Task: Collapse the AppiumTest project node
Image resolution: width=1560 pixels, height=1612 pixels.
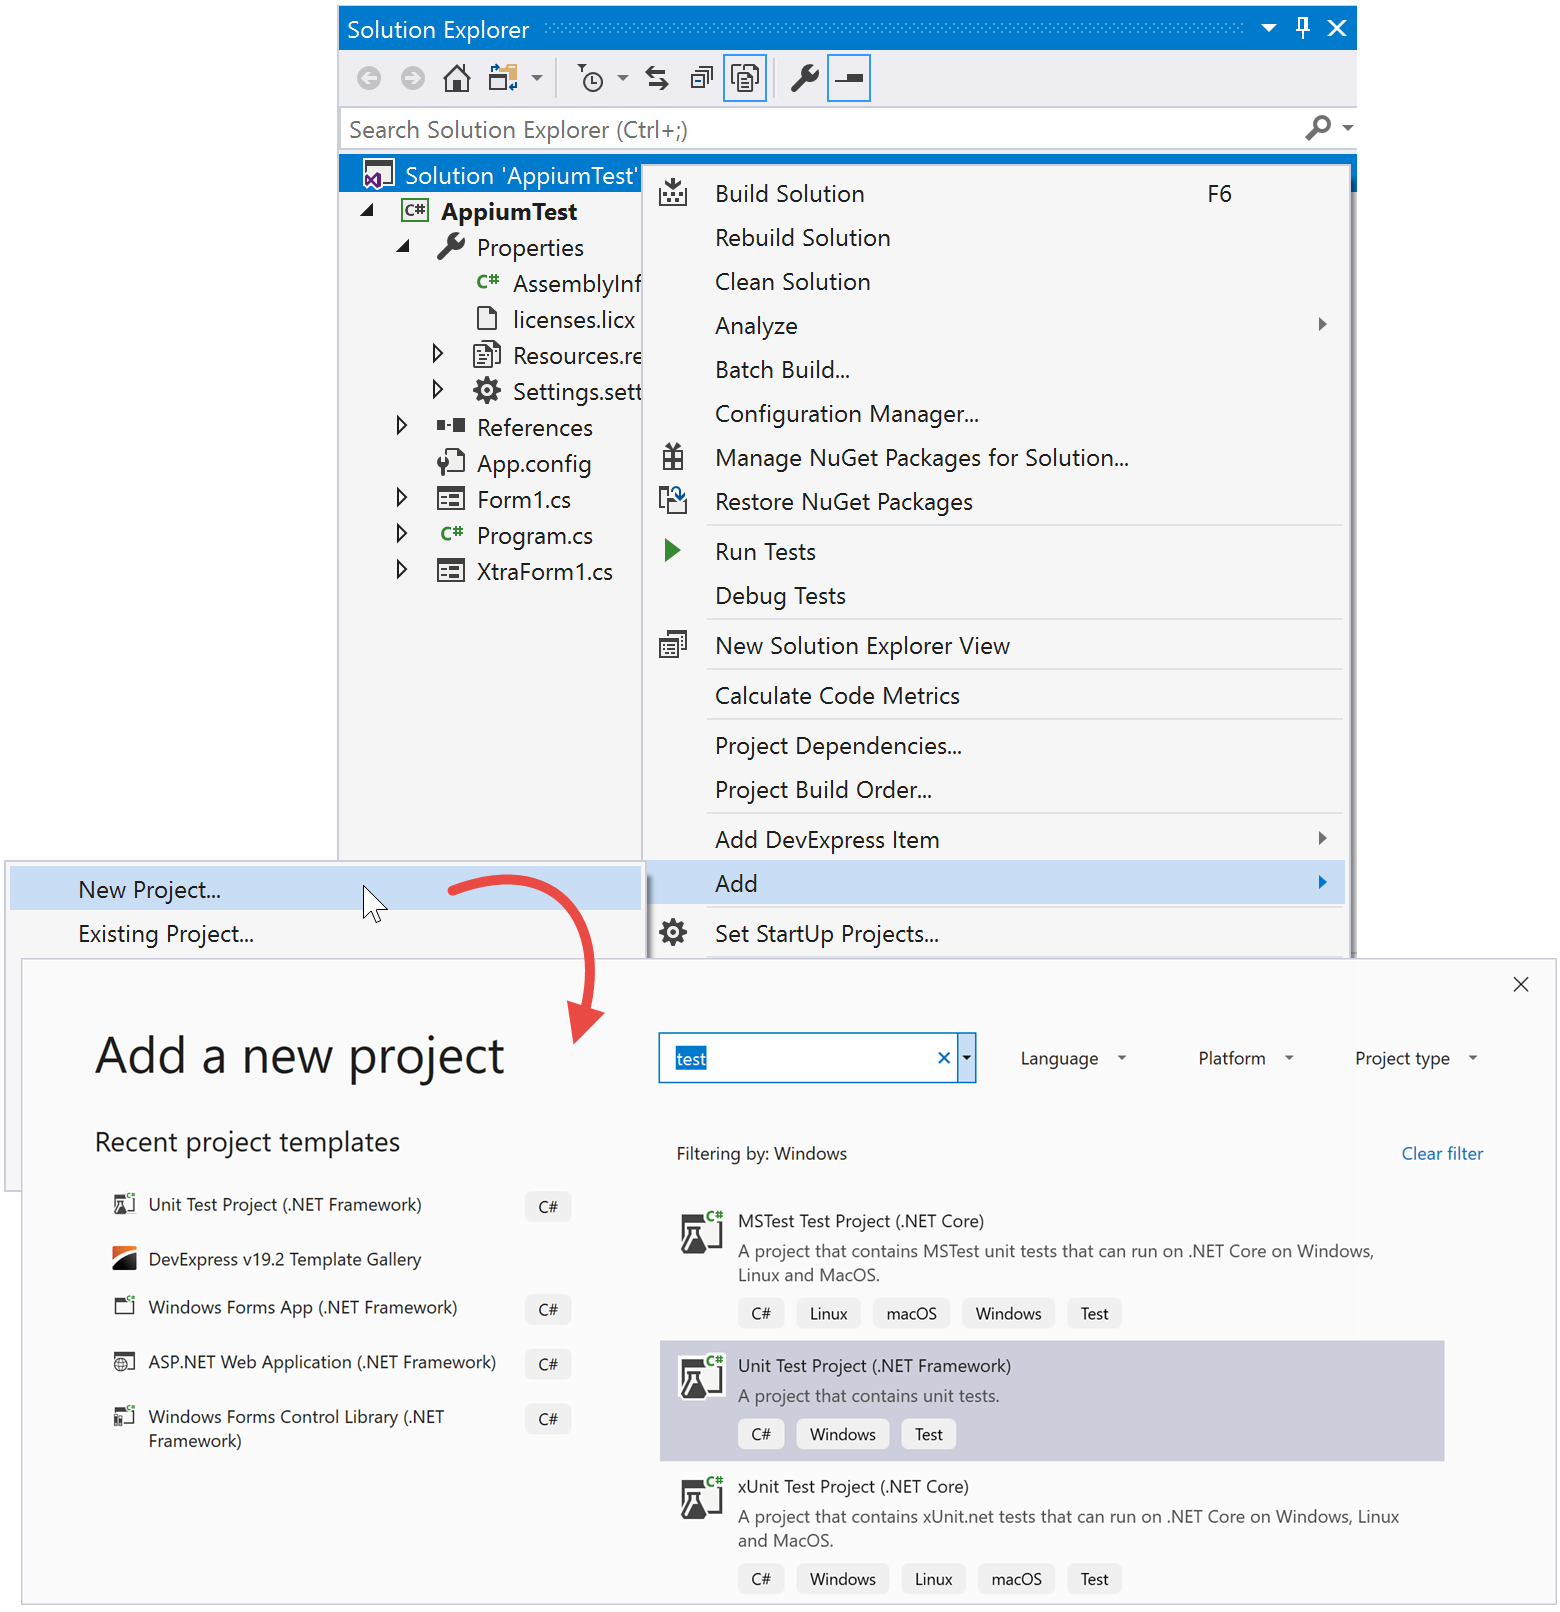Action: [367, 211]
